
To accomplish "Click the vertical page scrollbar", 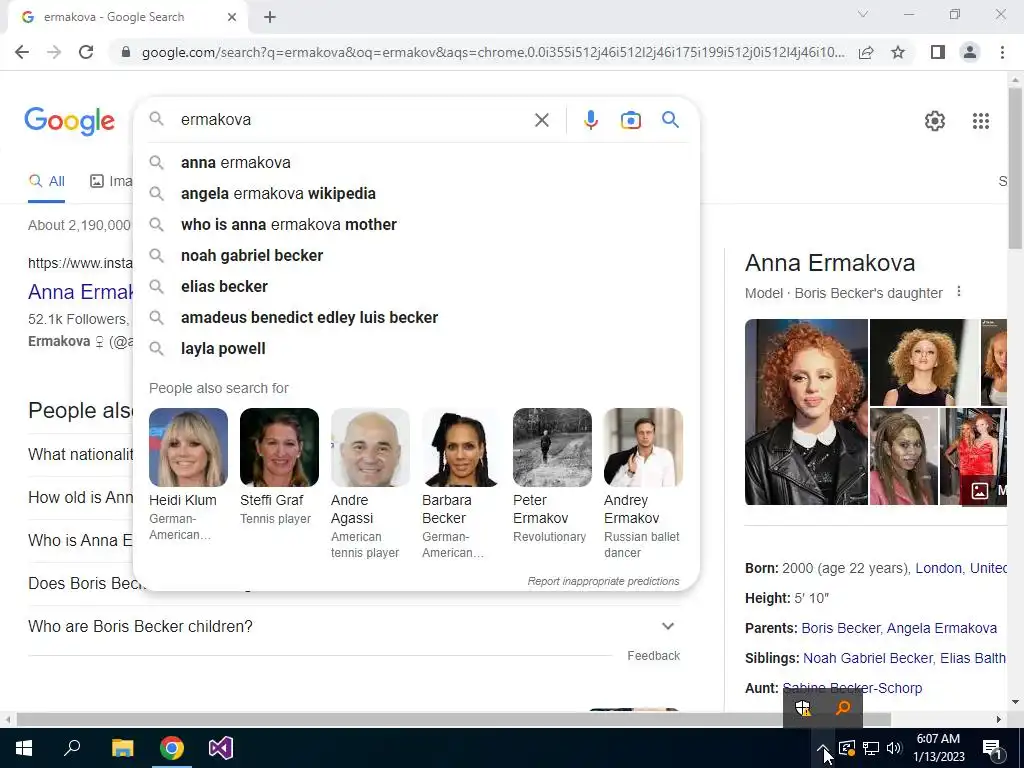I will pyautogui.click(x=1015, y=169).
